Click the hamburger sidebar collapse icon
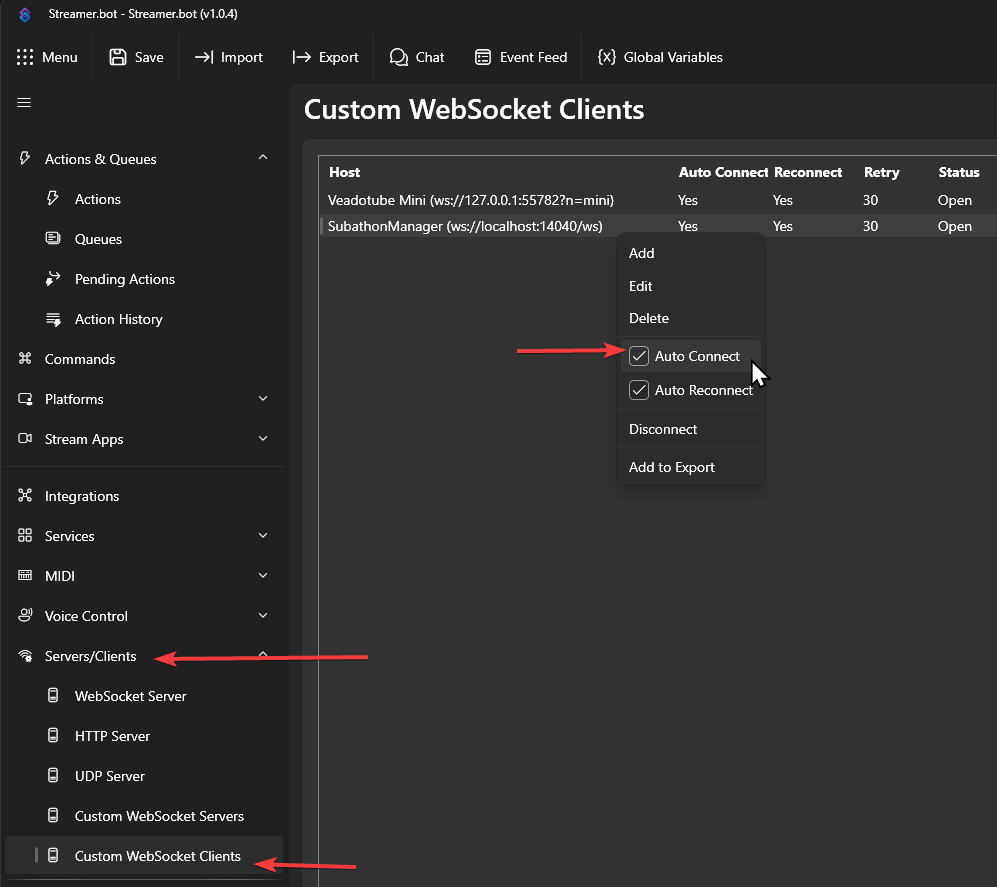The image size is (997, 887). tap(25, 102)
